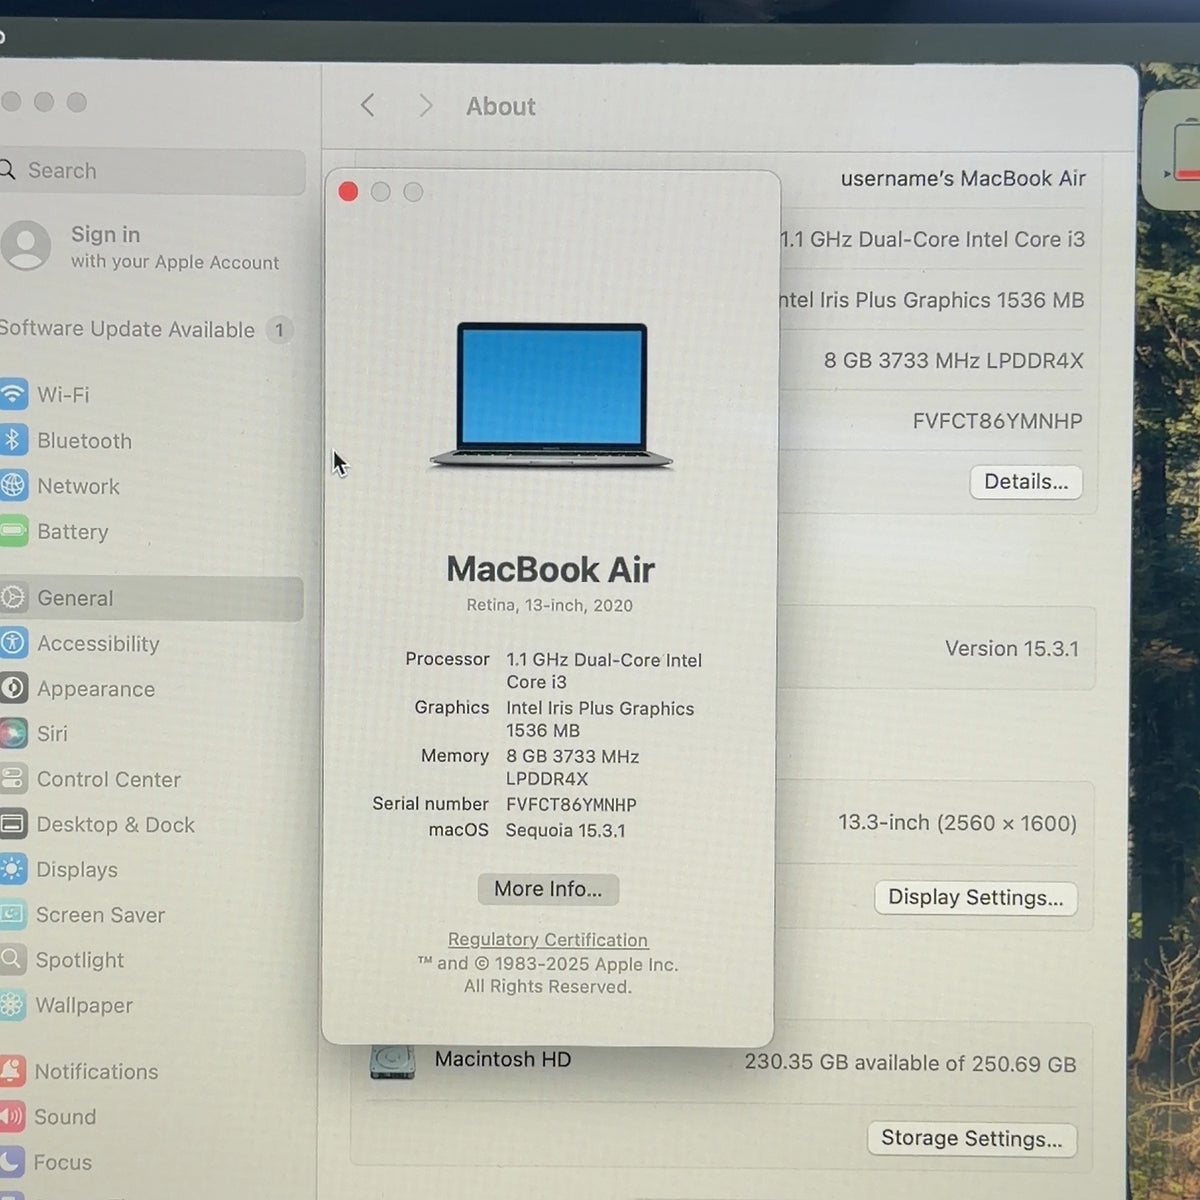This screenshot has width=1200, height=1200.
Task: Select the General gear icon
Action: click(x=13, y=598)
